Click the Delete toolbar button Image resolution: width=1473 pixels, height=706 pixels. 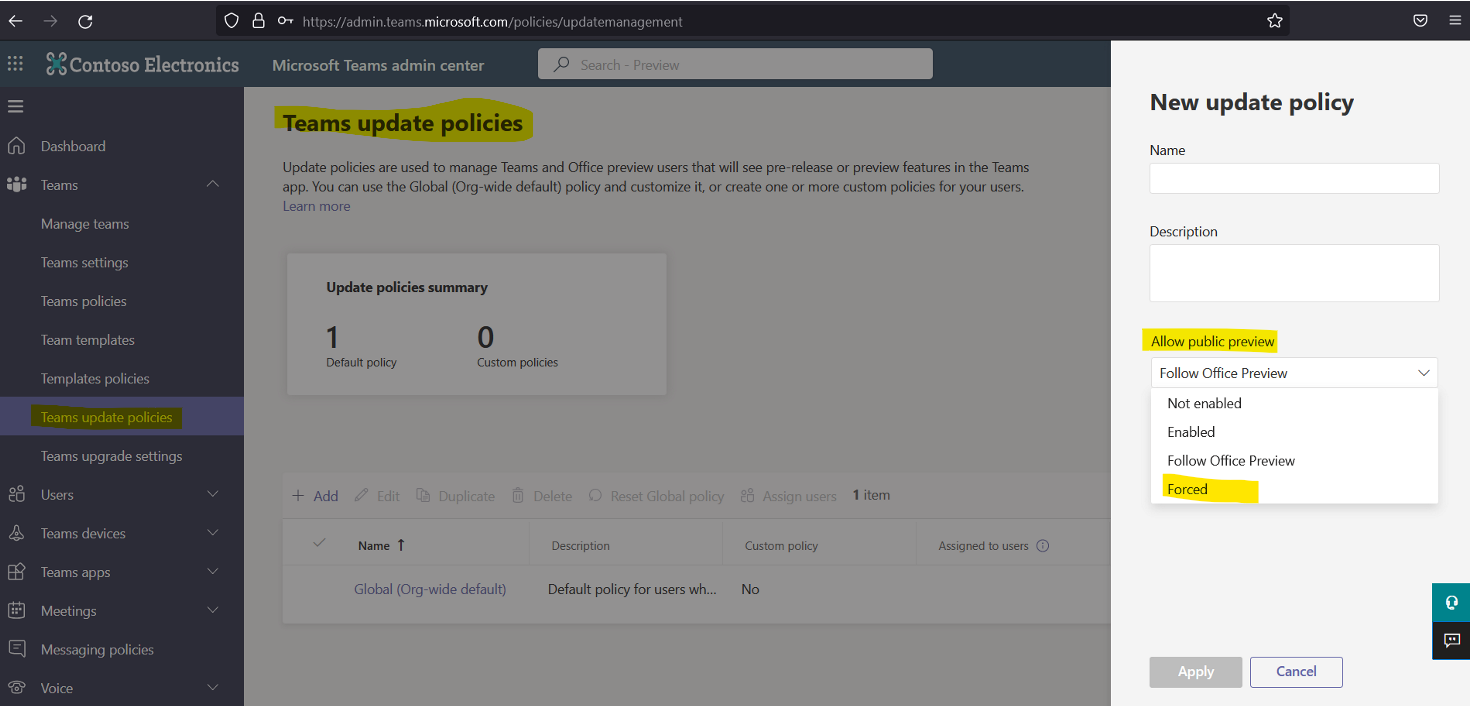(x=542, y=496)
